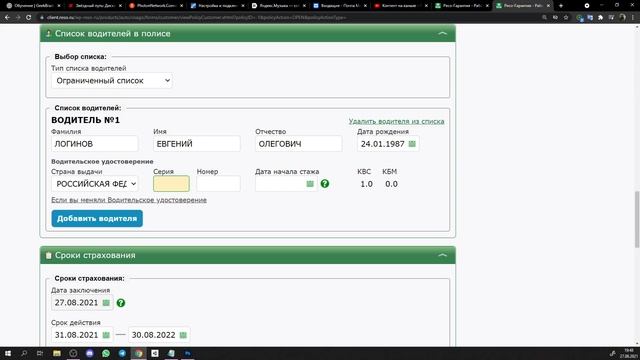The width and height of the screenshot is (640, 360).
Task: Switch to the second browser tab
Action: tap(95, 6)
